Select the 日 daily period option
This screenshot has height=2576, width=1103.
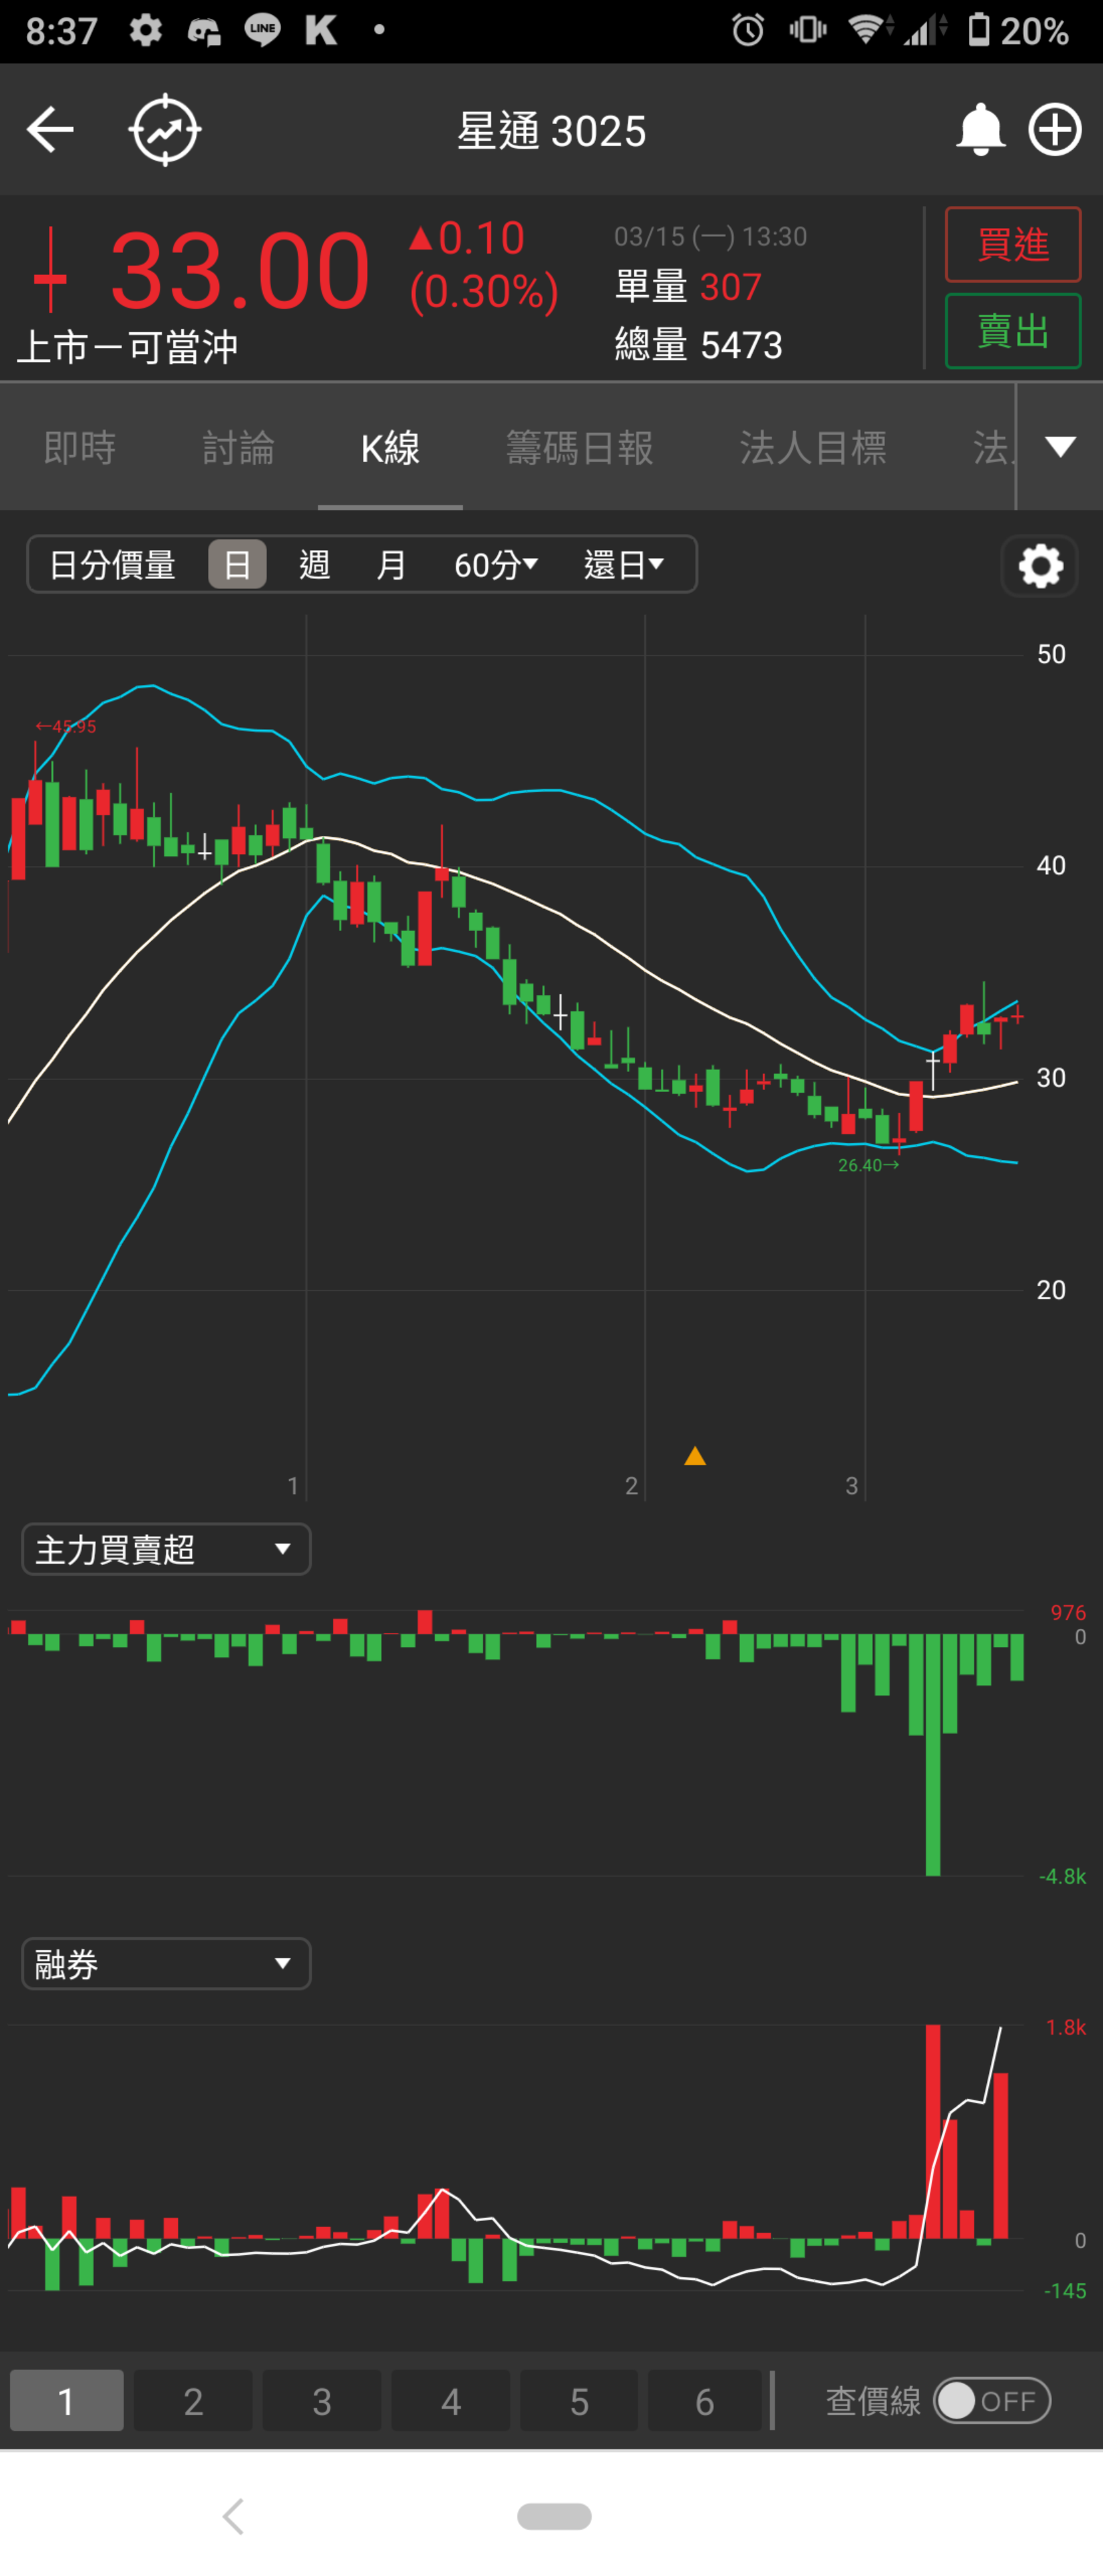[x=237, y=565]
